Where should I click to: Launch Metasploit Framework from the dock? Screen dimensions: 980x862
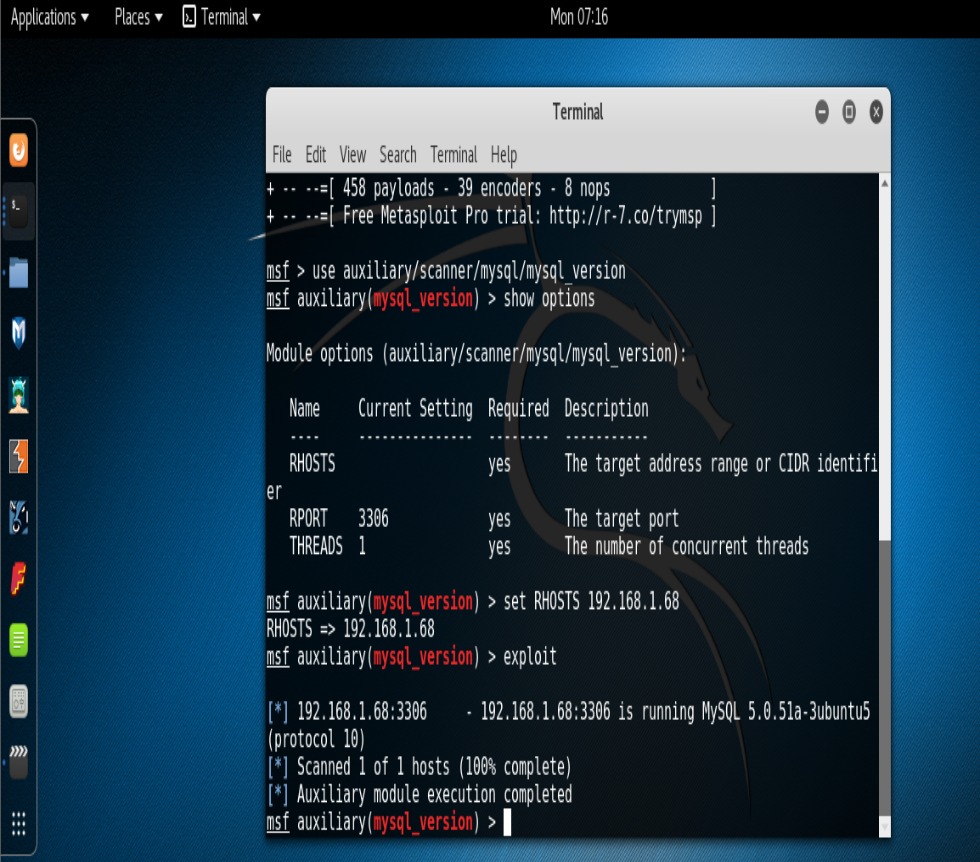tap(19, 333)
